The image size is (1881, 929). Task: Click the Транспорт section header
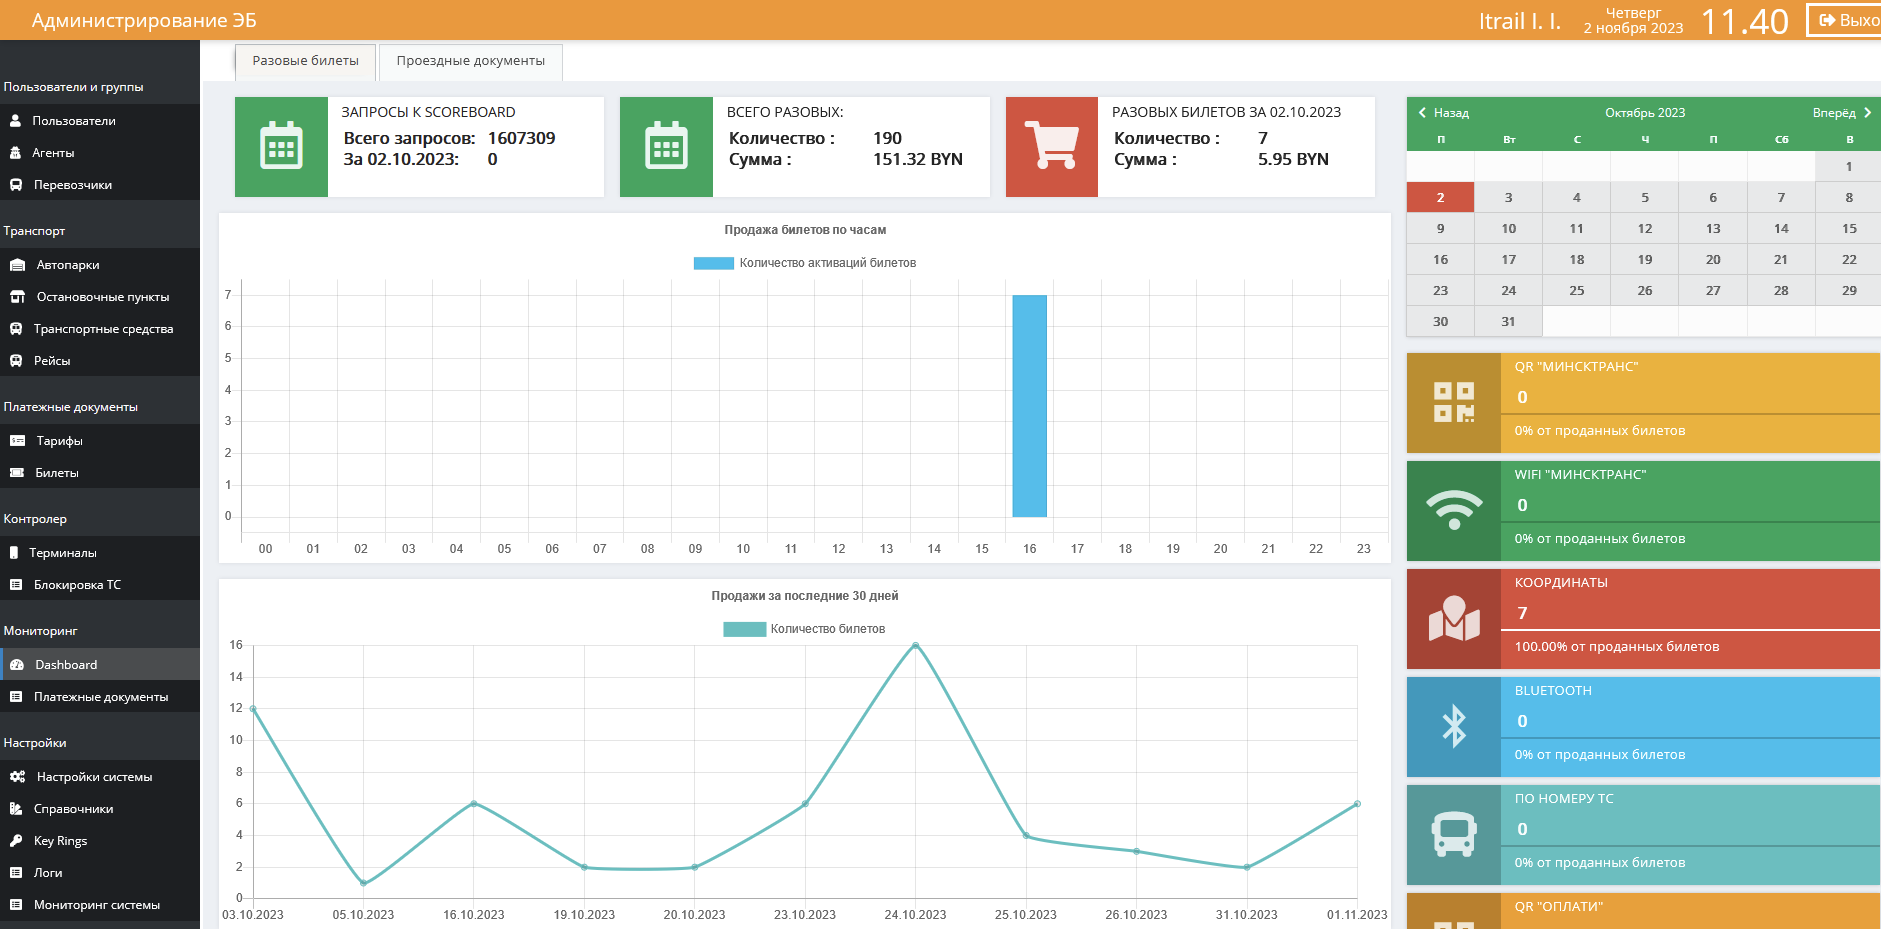pos(34,231)
